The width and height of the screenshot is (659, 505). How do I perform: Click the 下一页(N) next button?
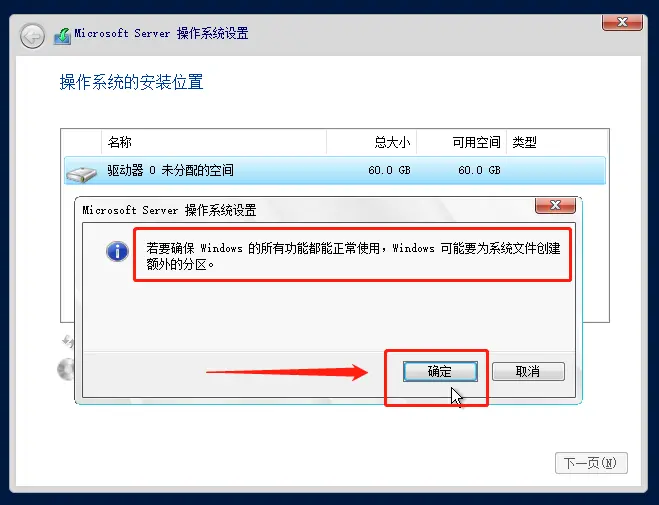click(591, 463)
